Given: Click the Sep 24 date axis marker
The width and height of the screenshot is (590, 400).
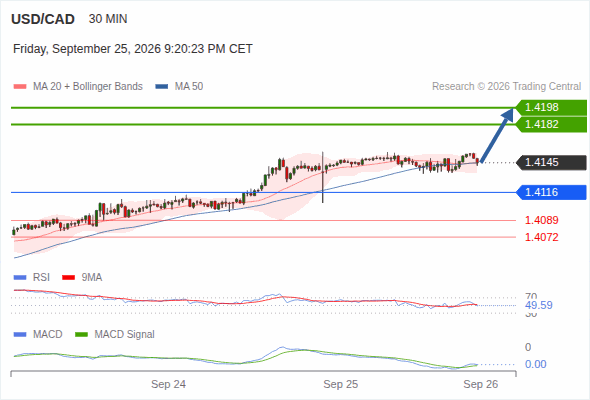Looking at the screenshot, I should coord(168,384).
